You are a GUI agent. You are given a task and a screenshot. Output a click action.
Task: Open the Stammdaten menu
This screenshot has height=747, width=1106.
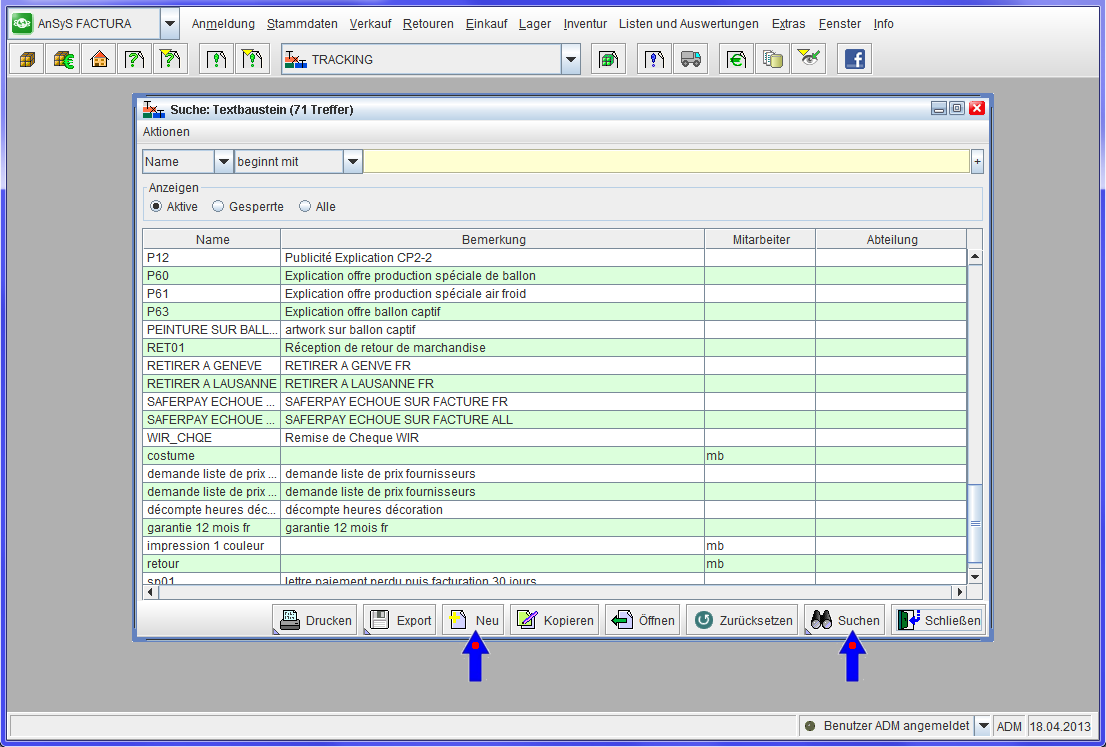tap(302, 24)
